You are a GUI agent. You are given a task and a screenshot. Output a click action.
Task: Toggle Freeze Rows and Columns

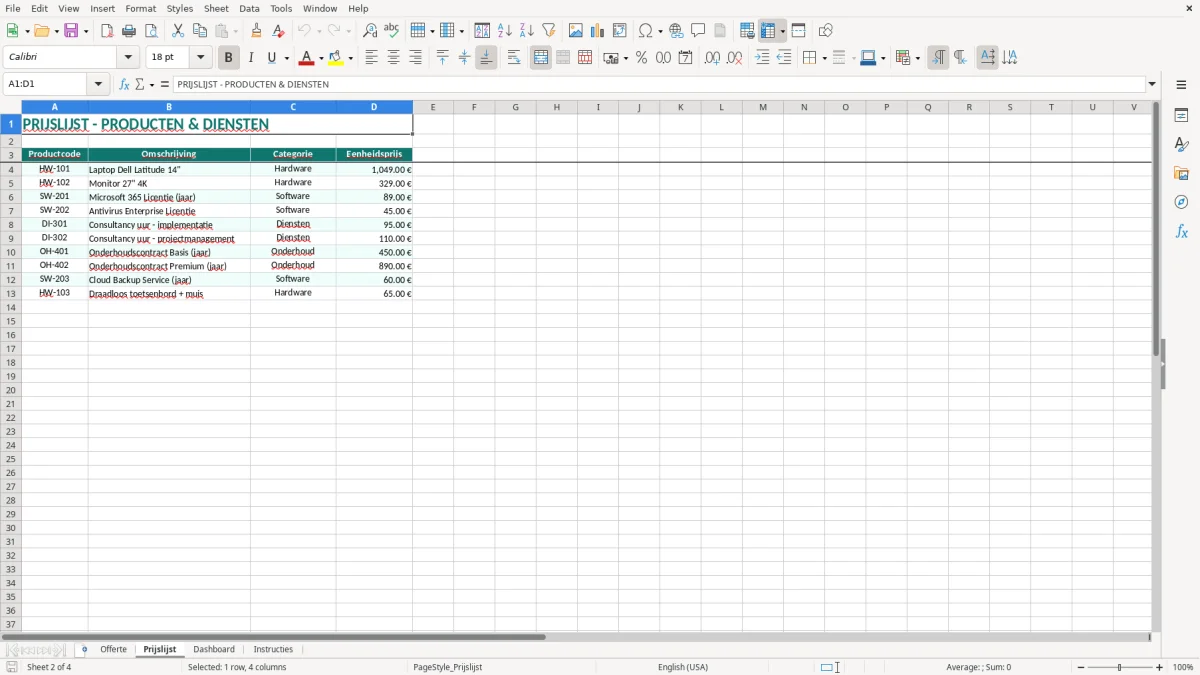click(768, 31)
